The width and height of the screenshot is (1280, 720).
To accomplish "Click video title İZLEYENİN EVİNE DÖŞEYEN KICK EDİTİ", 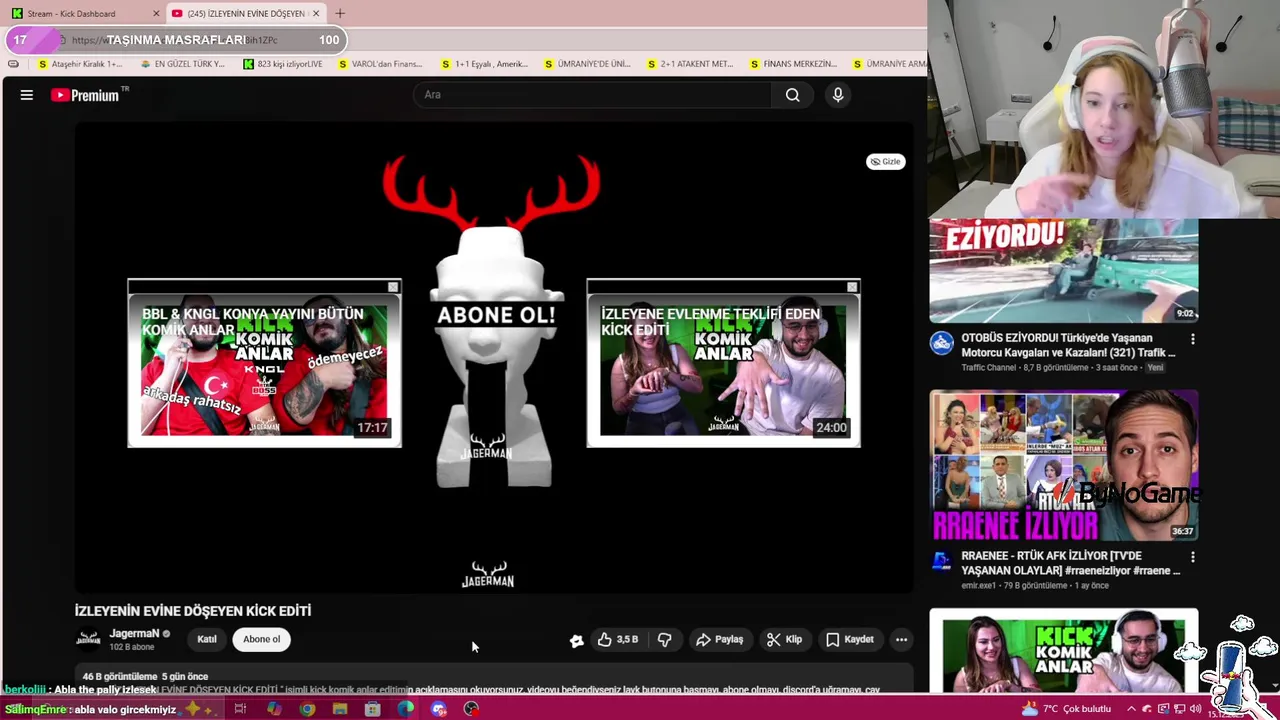I will [193, 610].
